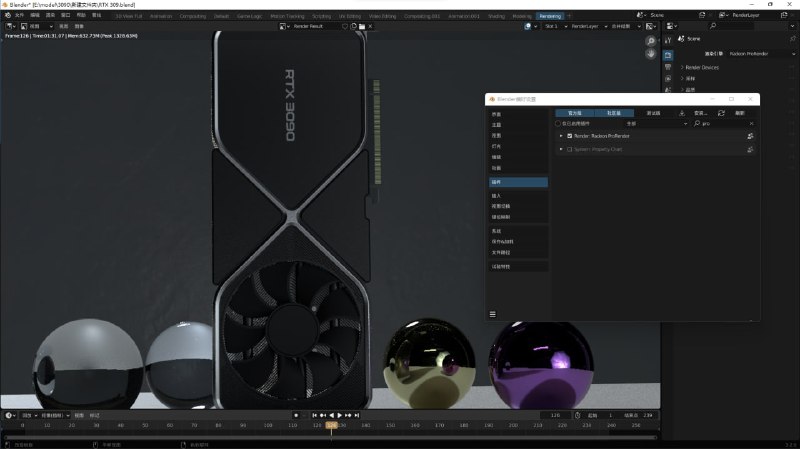Switch to the Motion Tracking workspace tab
This screenshot has height=449, width=800.
click(x=287, y=16)
